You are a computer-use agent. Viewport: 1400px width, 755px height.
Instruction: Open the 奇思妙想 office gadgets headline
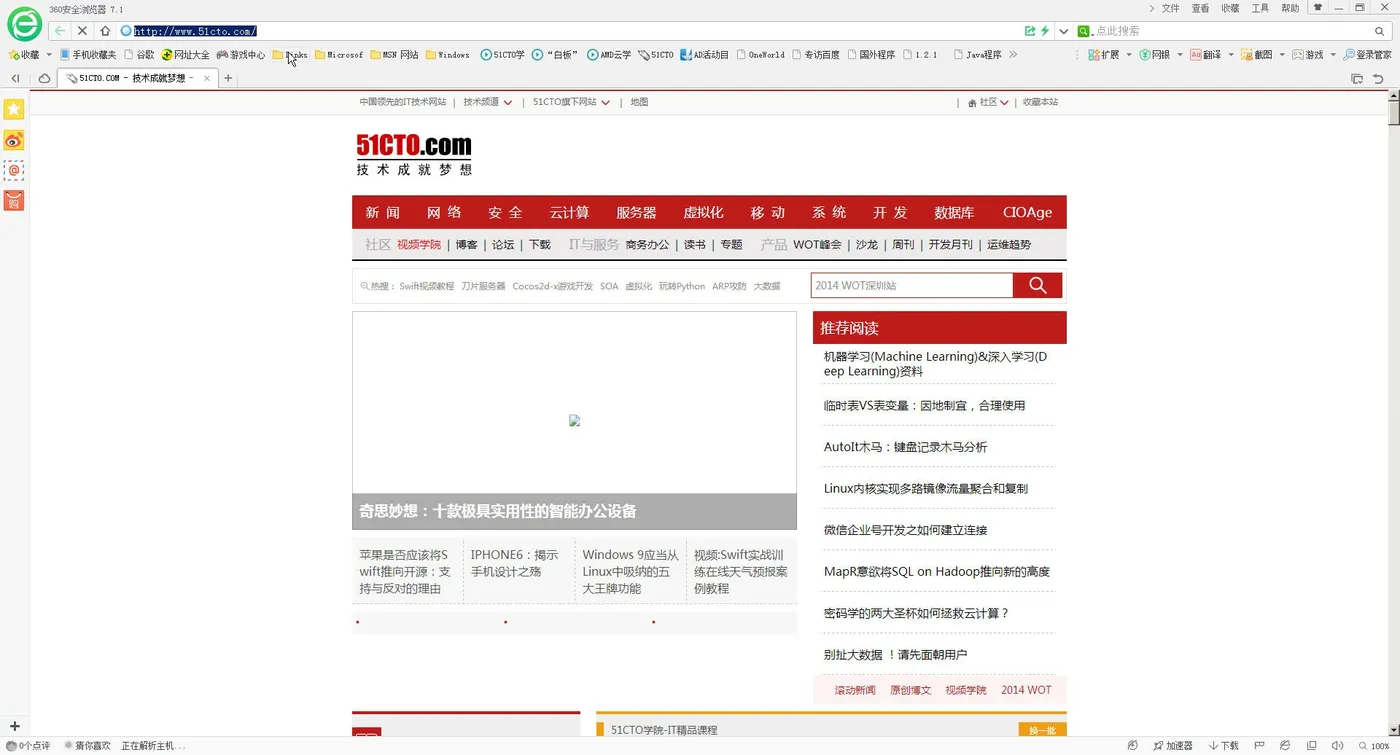point(498,511)
